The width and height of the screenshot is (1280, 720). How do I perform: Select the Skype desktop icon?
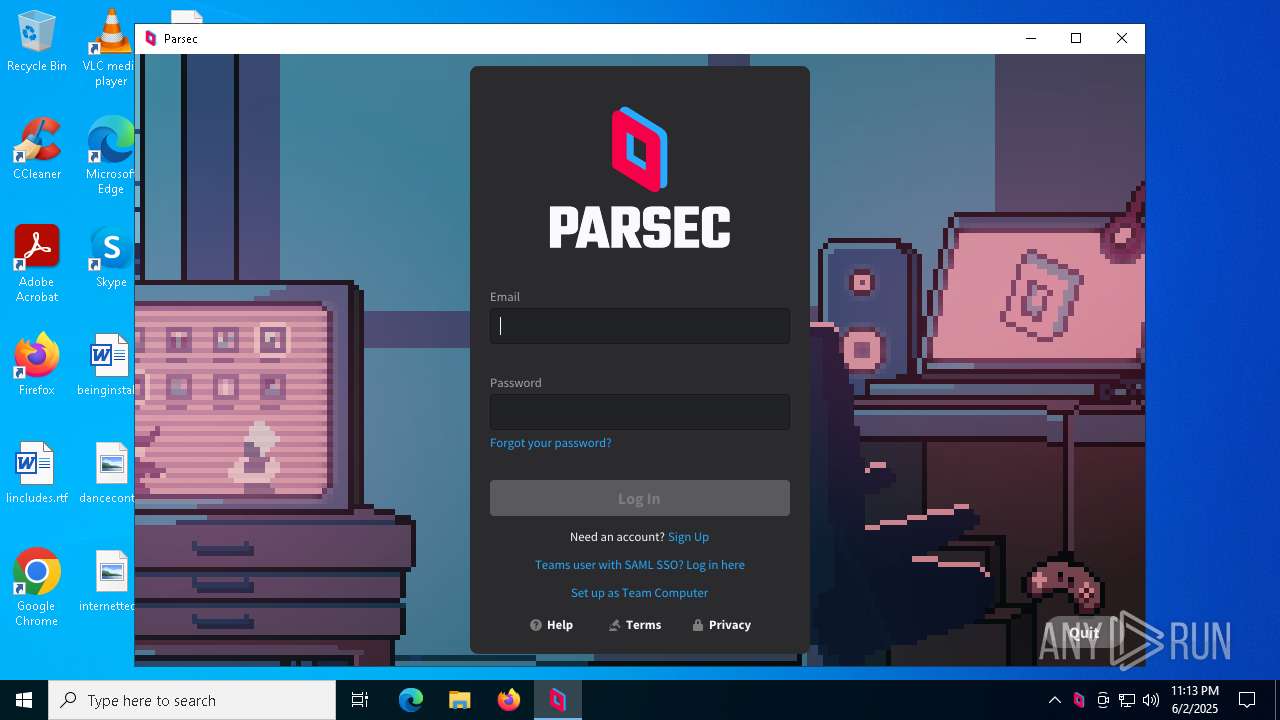(x=110, y=257)
